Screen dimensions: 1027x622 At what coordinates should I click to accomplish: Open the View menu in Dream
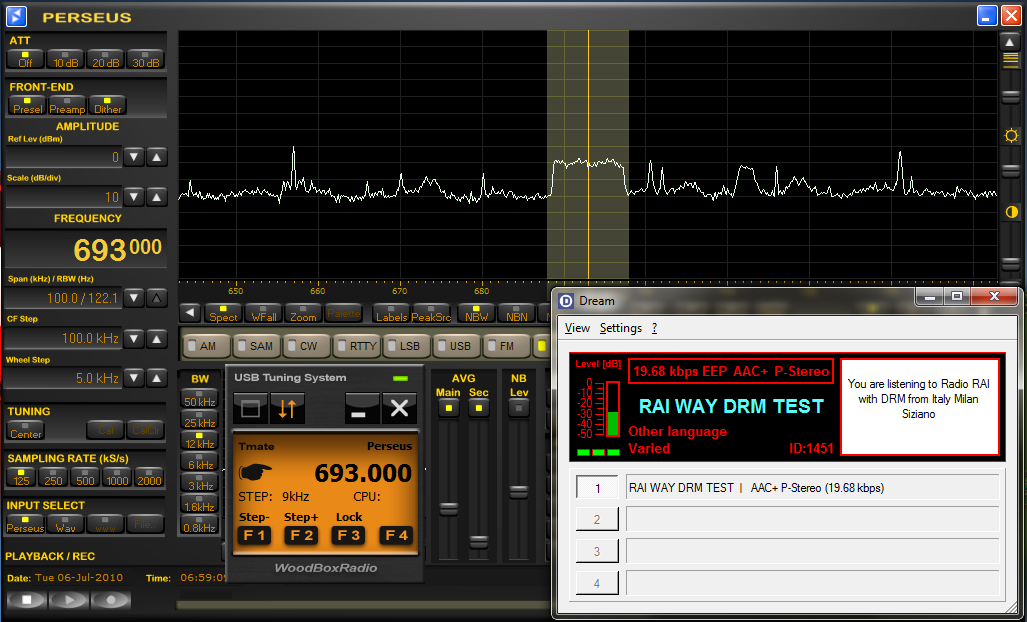[577, 328]
